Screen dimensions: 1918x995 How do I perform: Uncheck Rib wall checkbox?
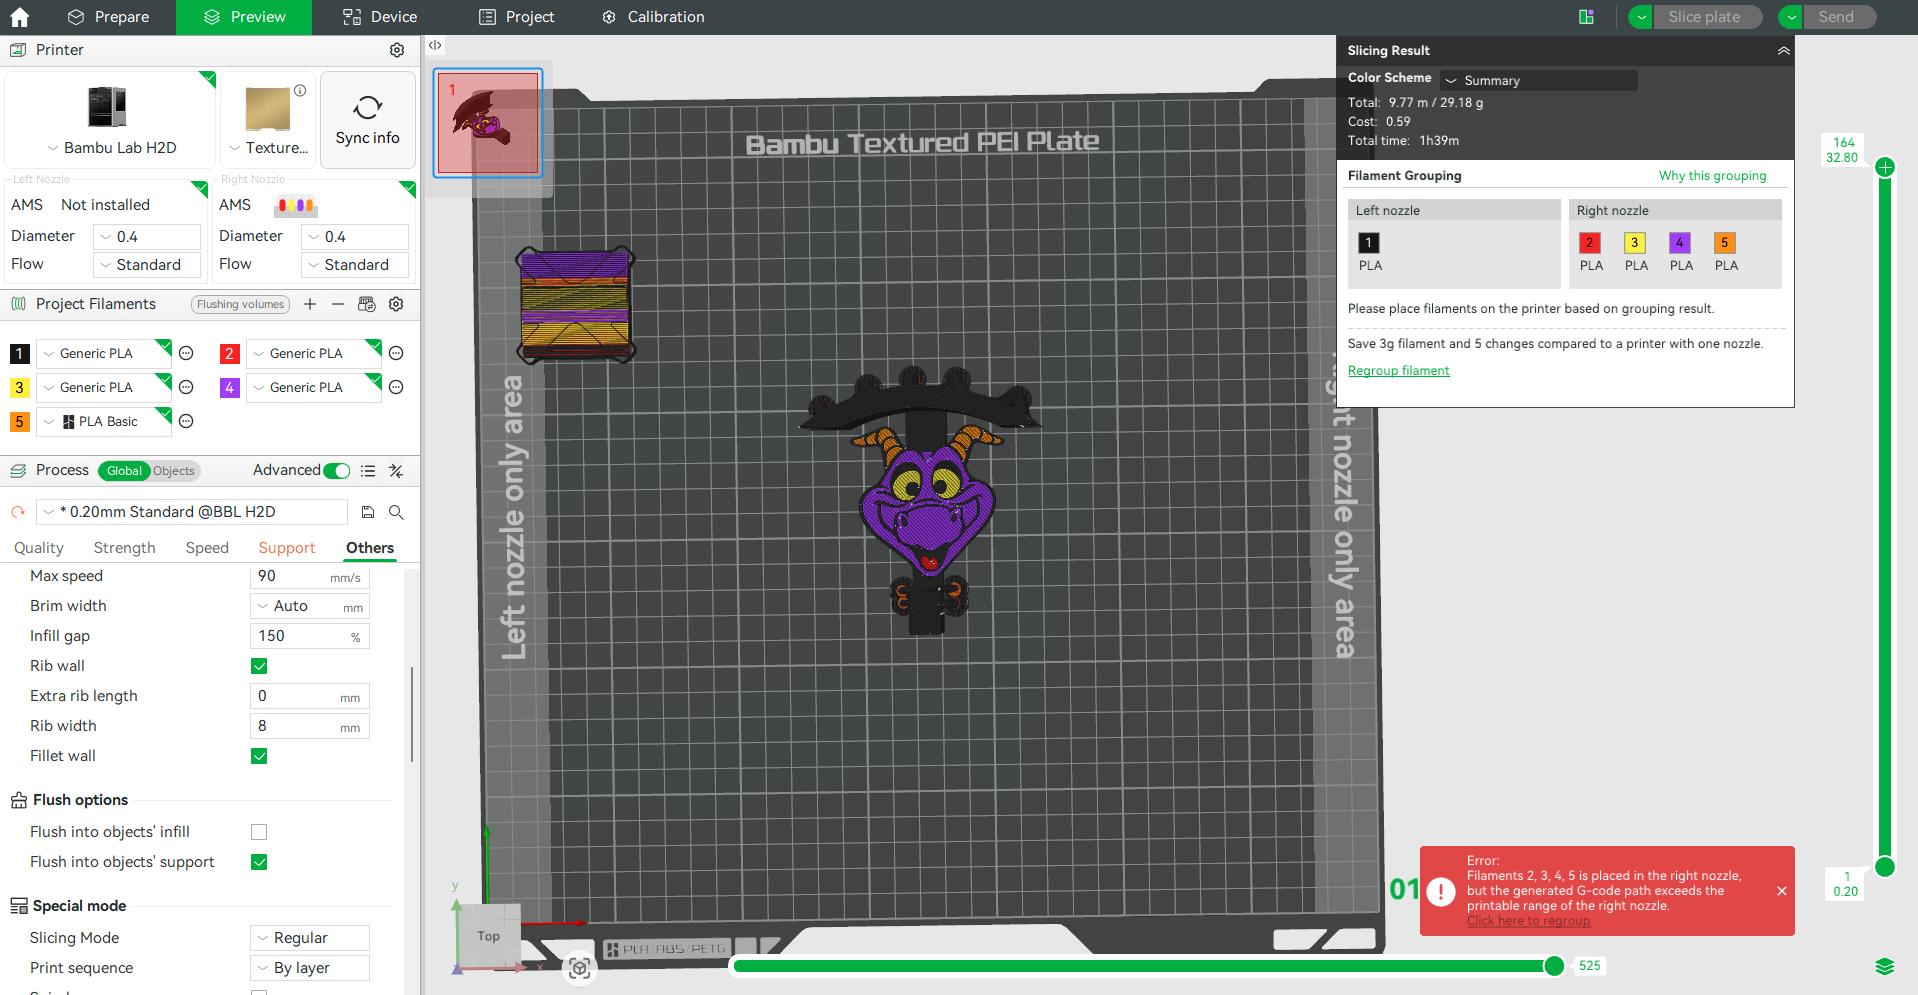[x=259, y=666]
